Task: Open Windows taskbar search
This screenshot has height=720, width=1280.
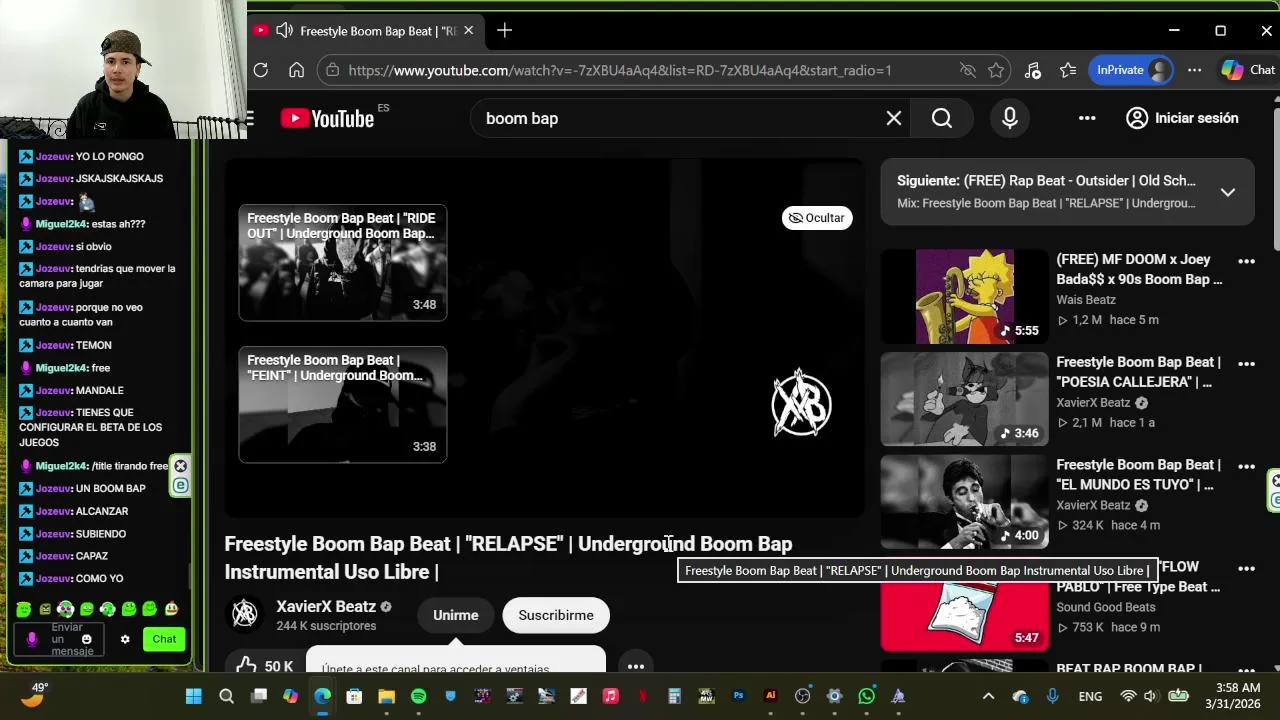Action: click(x=226, y=696)
